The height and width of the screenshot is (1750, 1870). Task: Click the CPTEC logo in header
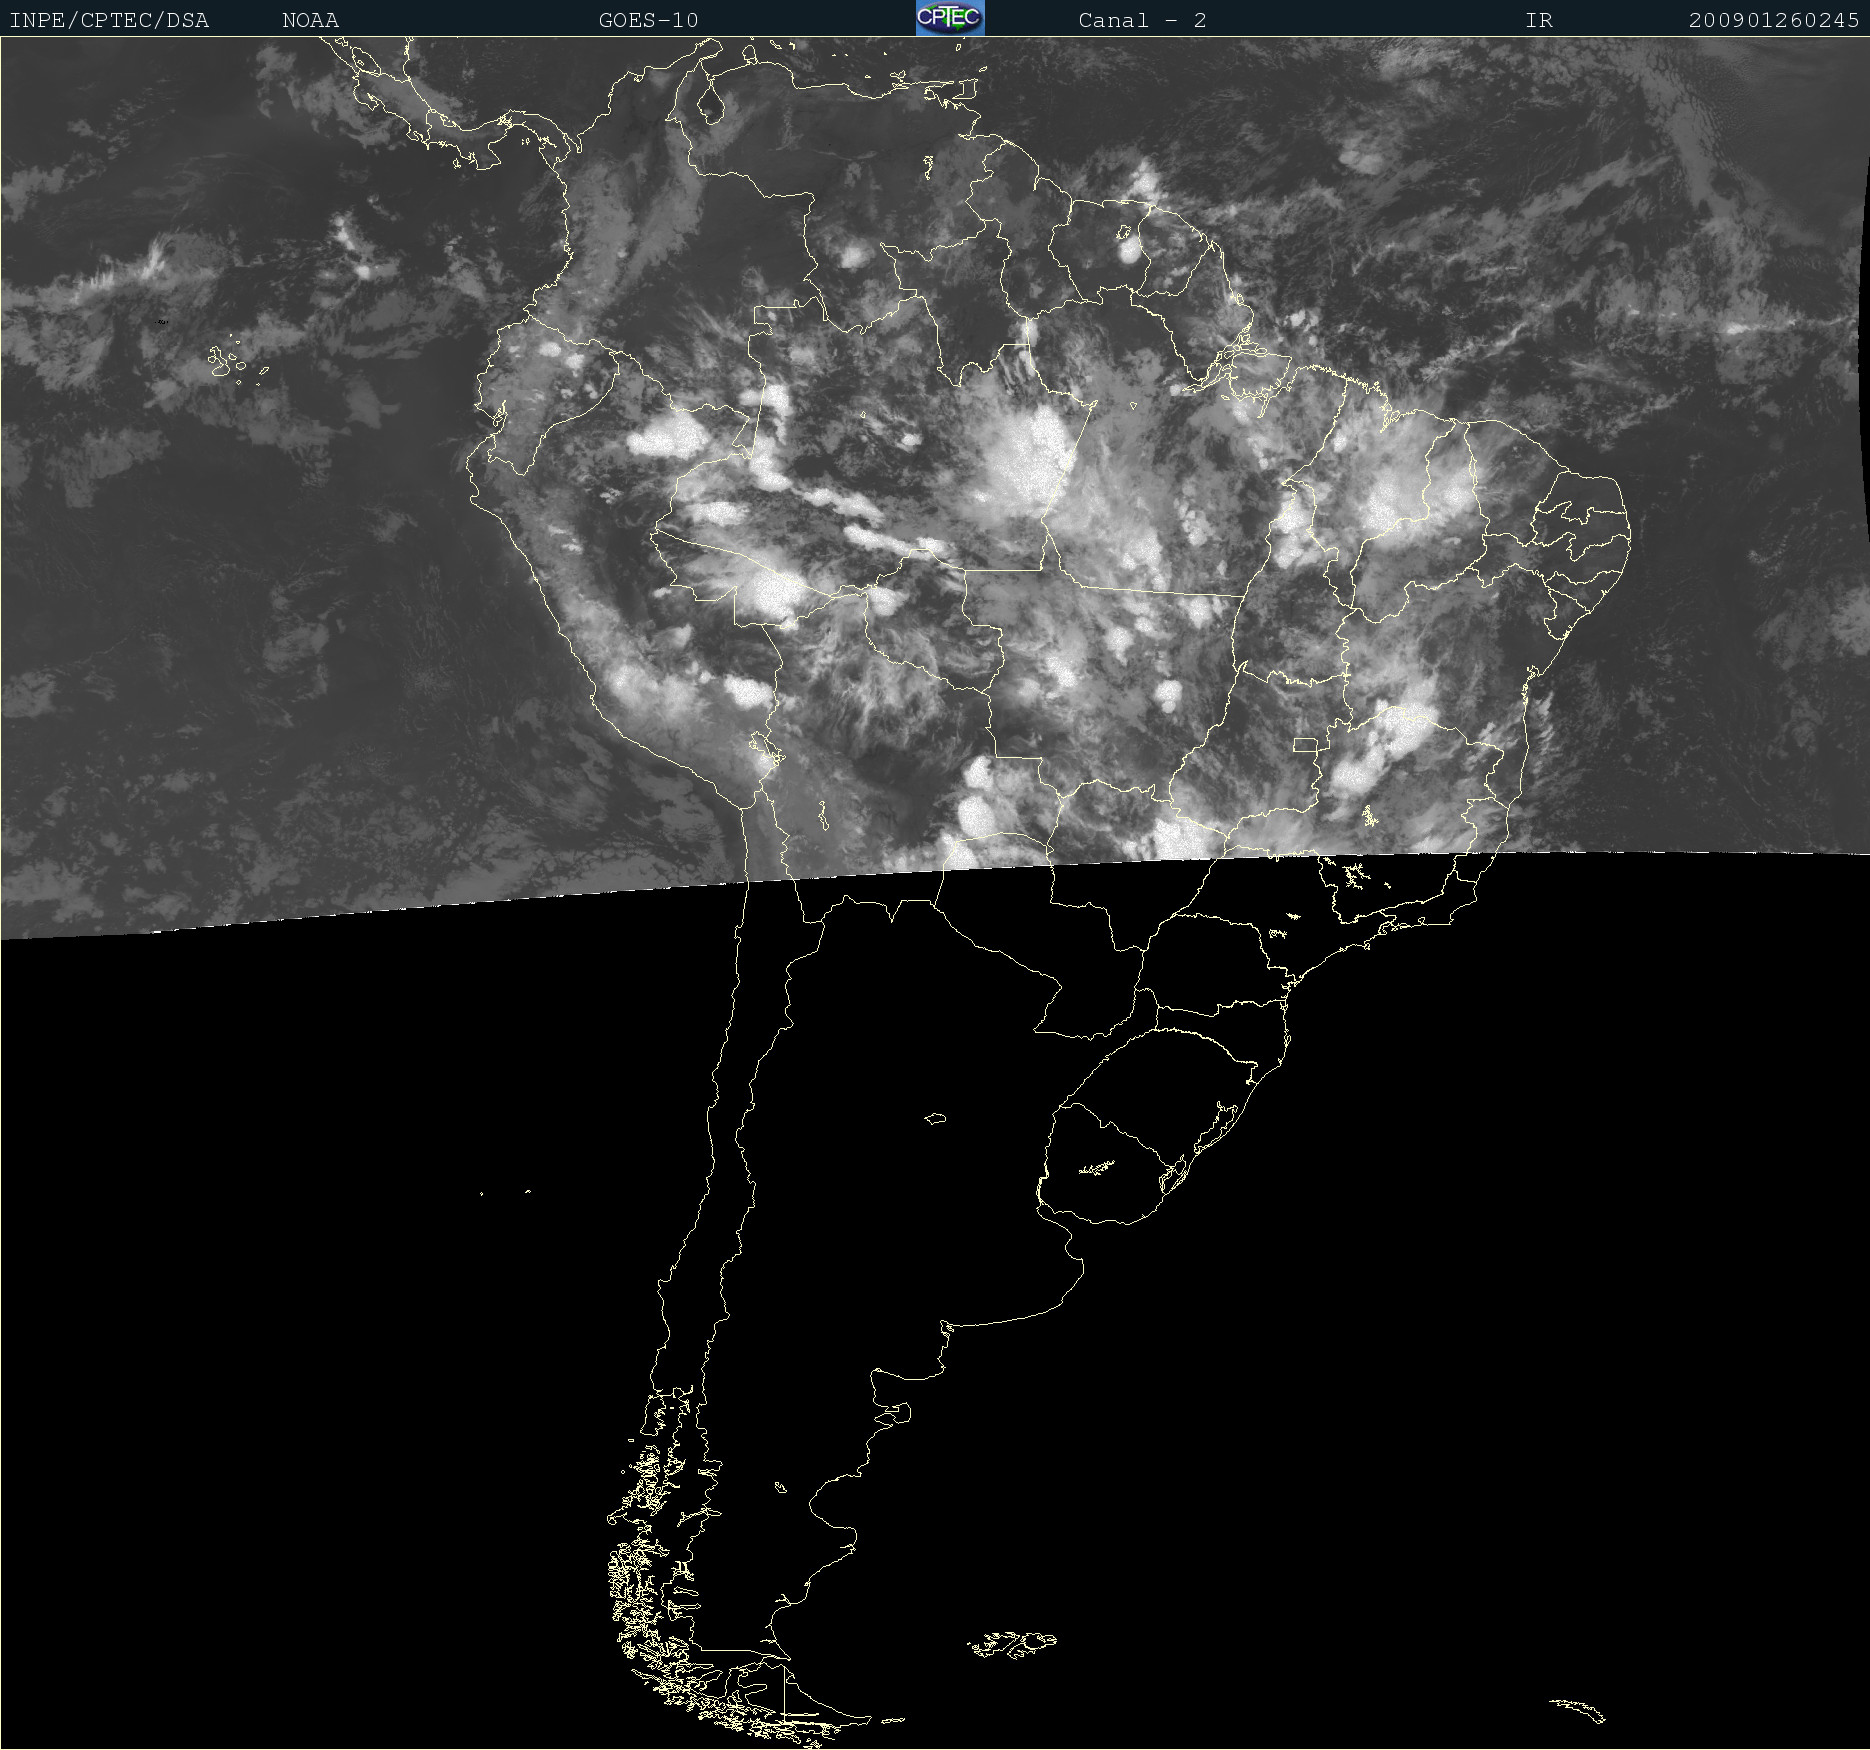(950, 18)
